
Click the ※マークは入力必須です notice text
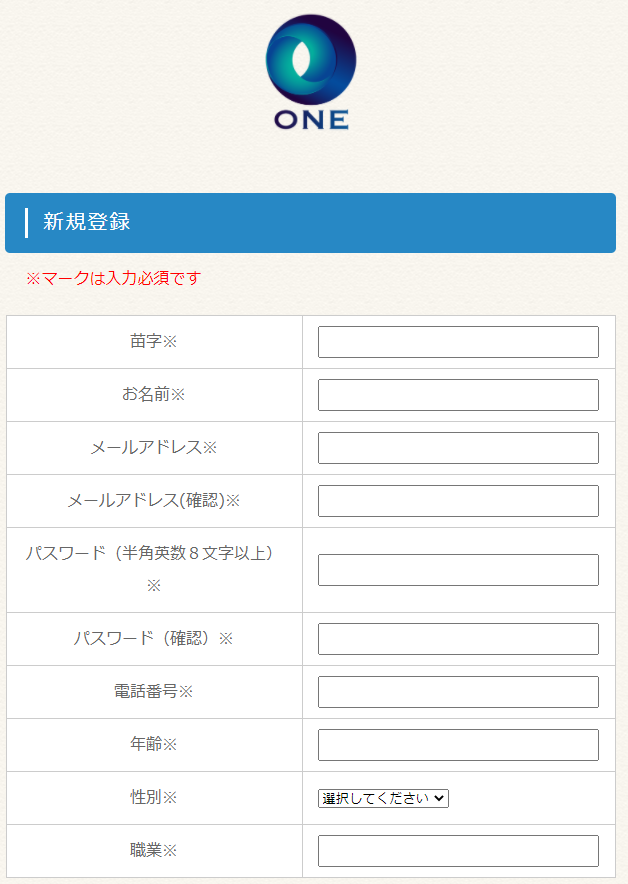pyautogui.click(x=113, y=278)
